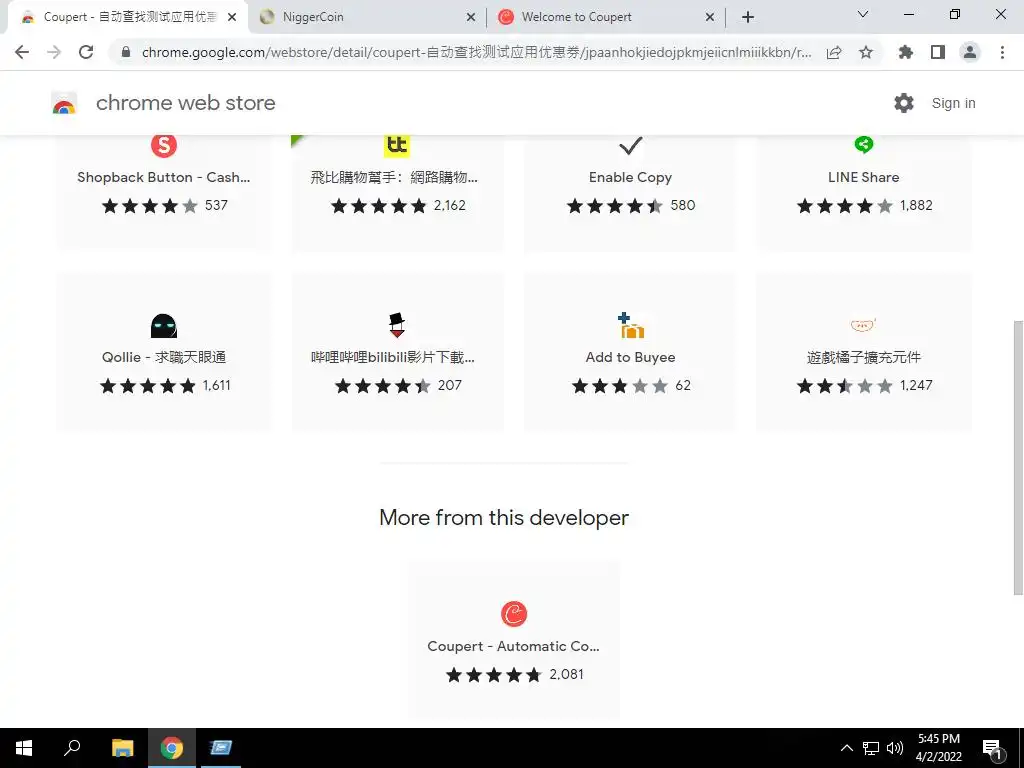Click the Chrome Web Store rainbow logo
This screenshot has width=1024, height=768.
click(x=64, y=103)
